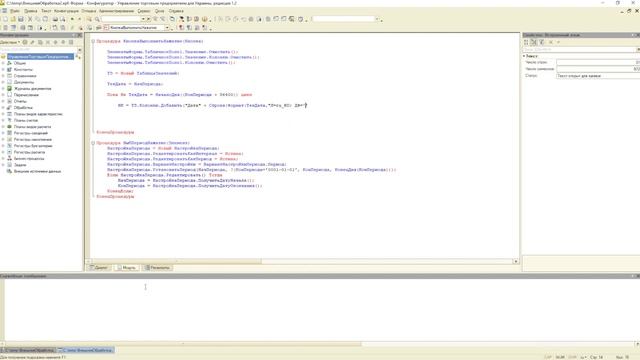Image resolution: width=640 pixels, height=360 pixels.
Task: Select the Перечисления tree row
Action: click(26, 95)
